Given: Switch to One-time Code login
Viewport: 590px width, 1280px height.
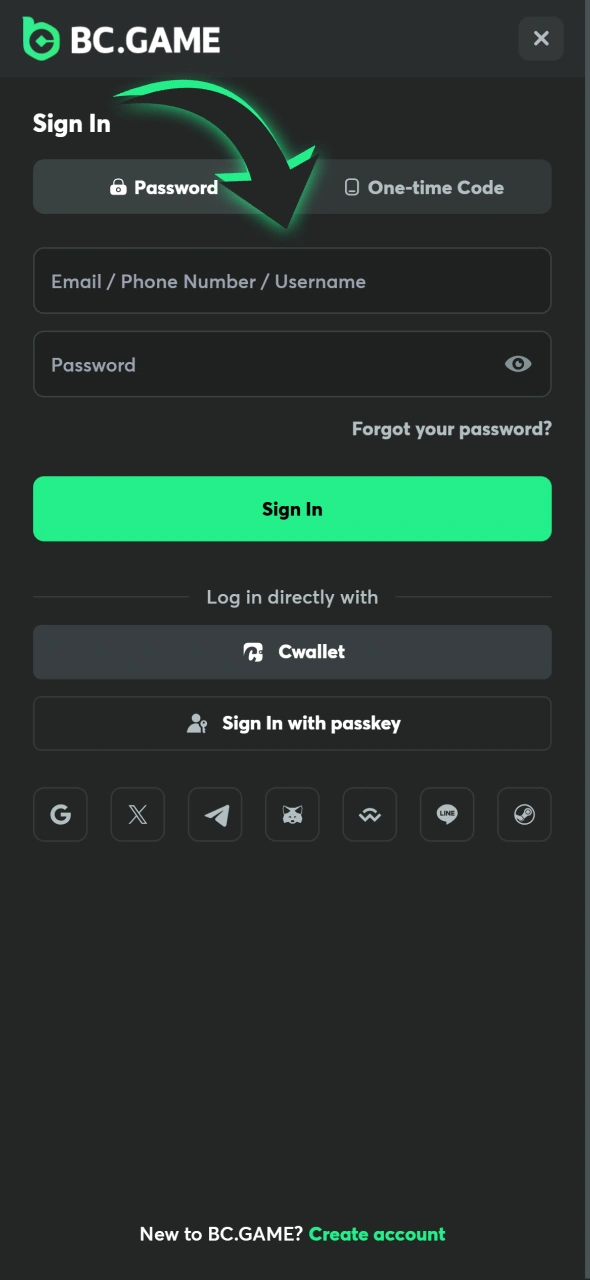Looking at the screenshot, I should [x=425, y=187].
